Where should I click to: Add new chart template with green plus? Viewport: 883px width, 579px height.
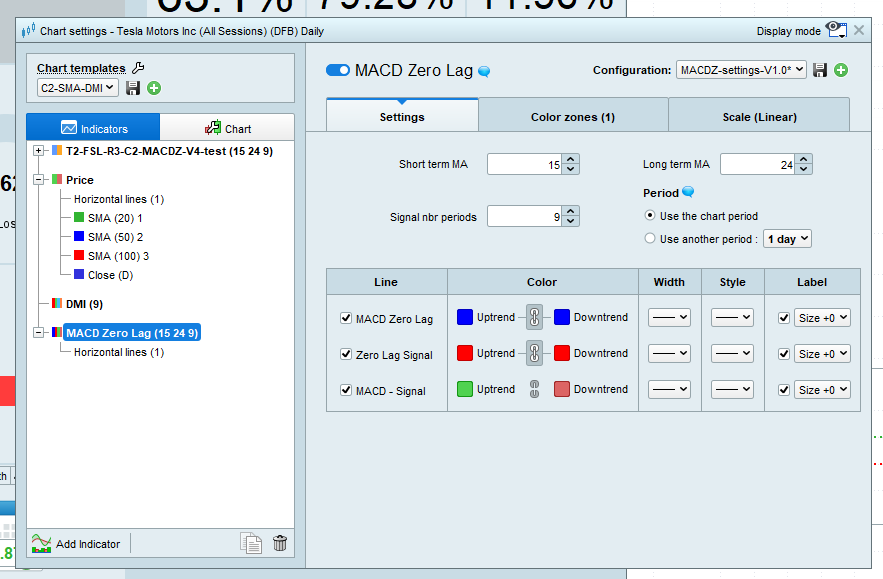point(154,88)
